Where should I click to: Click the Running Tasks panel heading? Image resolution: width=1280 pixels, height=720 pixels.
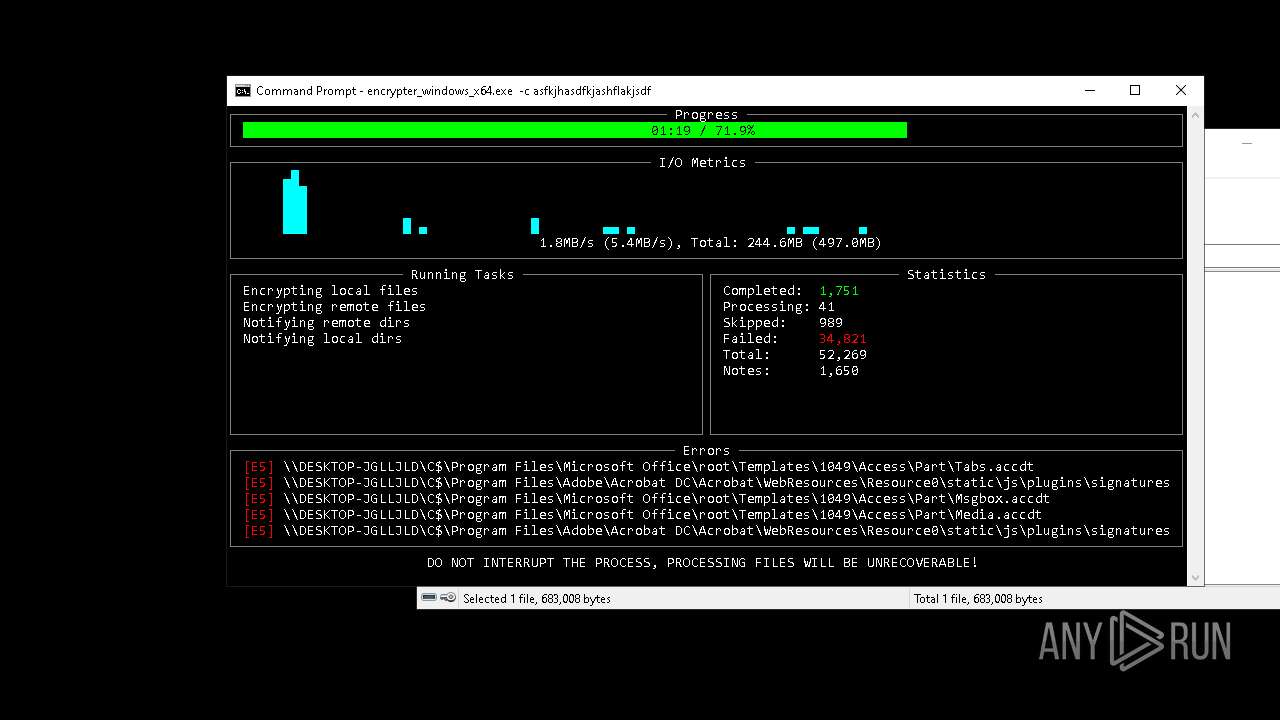(462, 275)
